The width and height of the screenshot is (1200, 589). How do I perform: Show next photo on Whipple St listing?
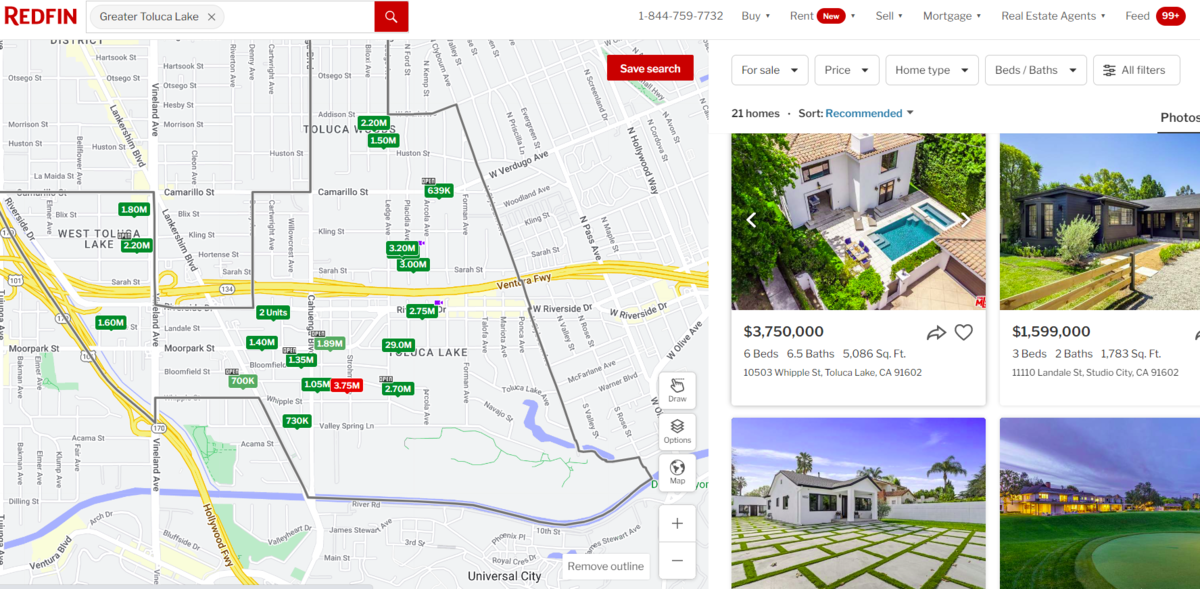tap(966, 220)
